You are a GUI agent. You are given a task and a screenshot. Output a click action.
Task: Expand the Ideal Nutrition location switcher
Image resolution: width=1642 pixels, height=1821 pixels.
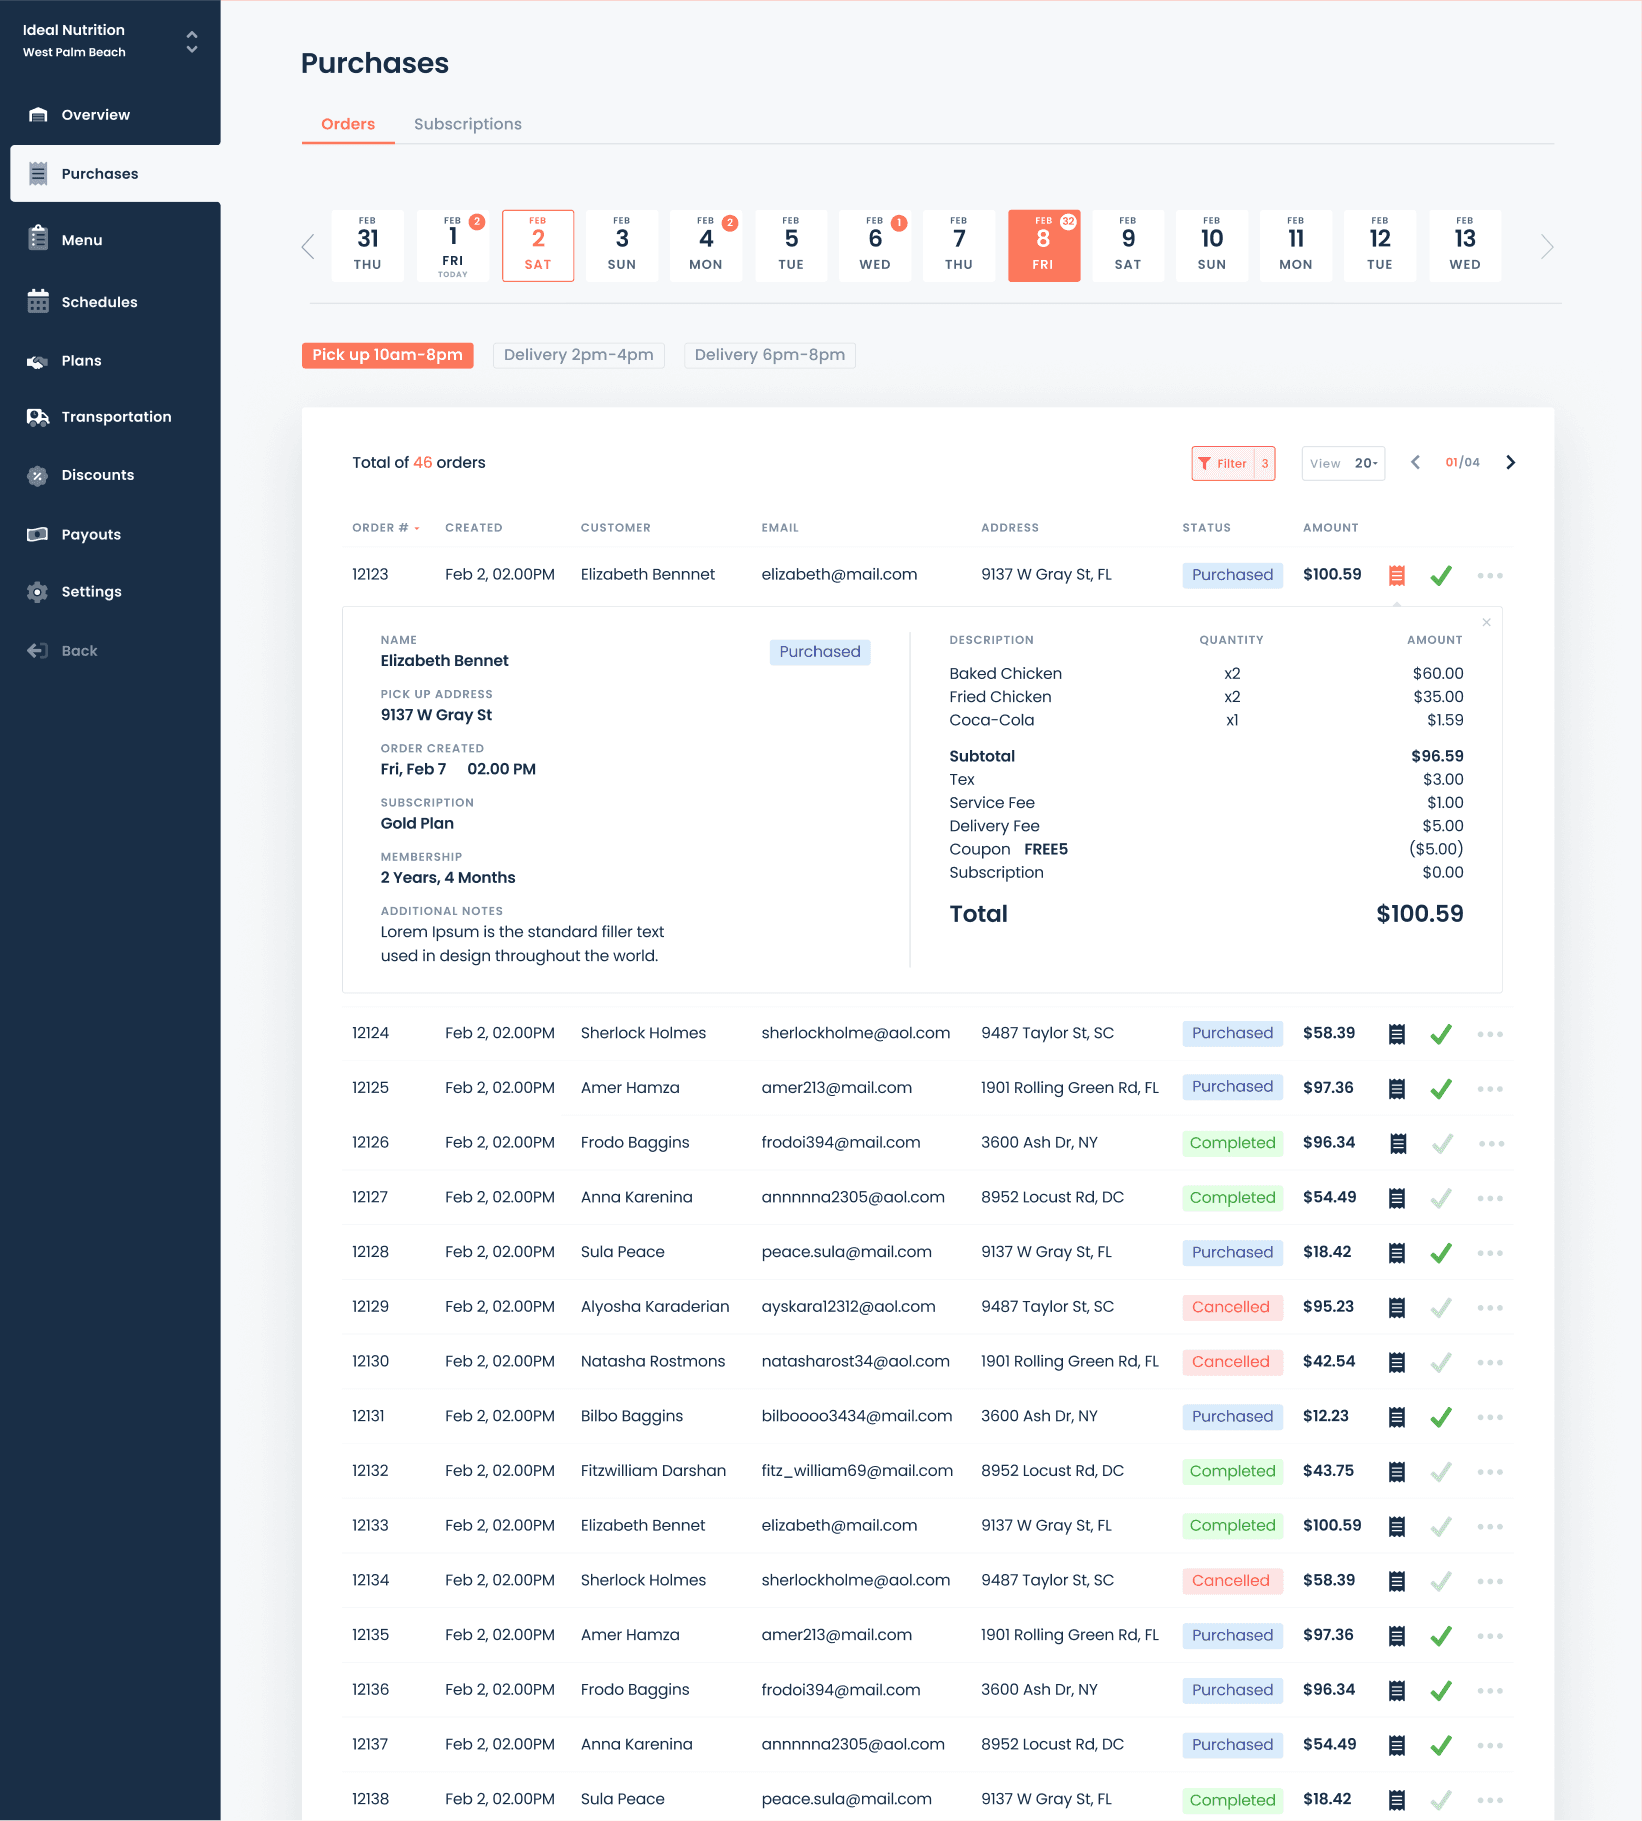tap(192, 42)
